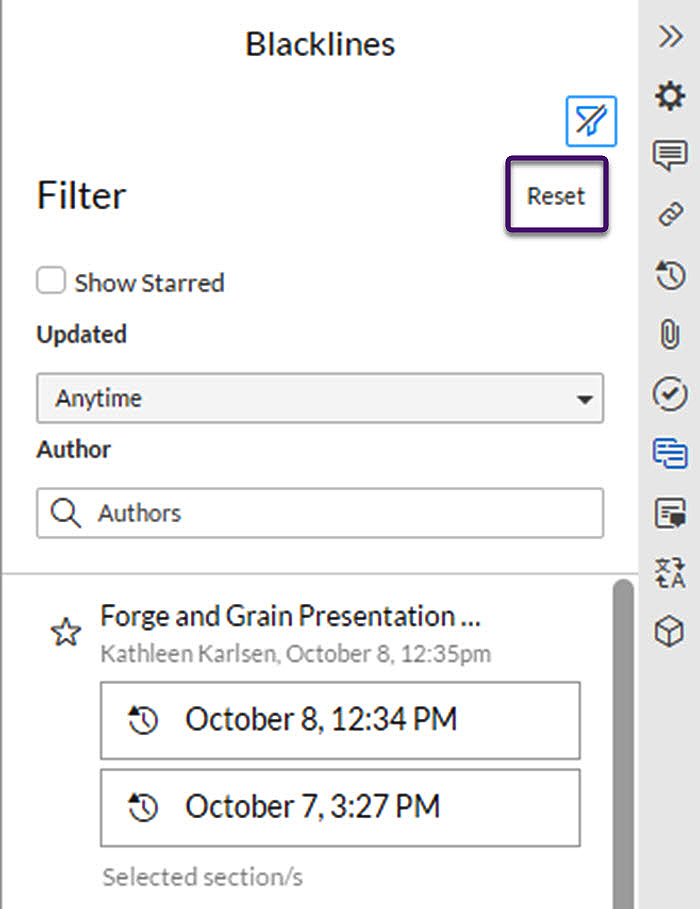Click the blacklines list vertical scrollbar
The image size is (700, 909).
click(623, 744)
